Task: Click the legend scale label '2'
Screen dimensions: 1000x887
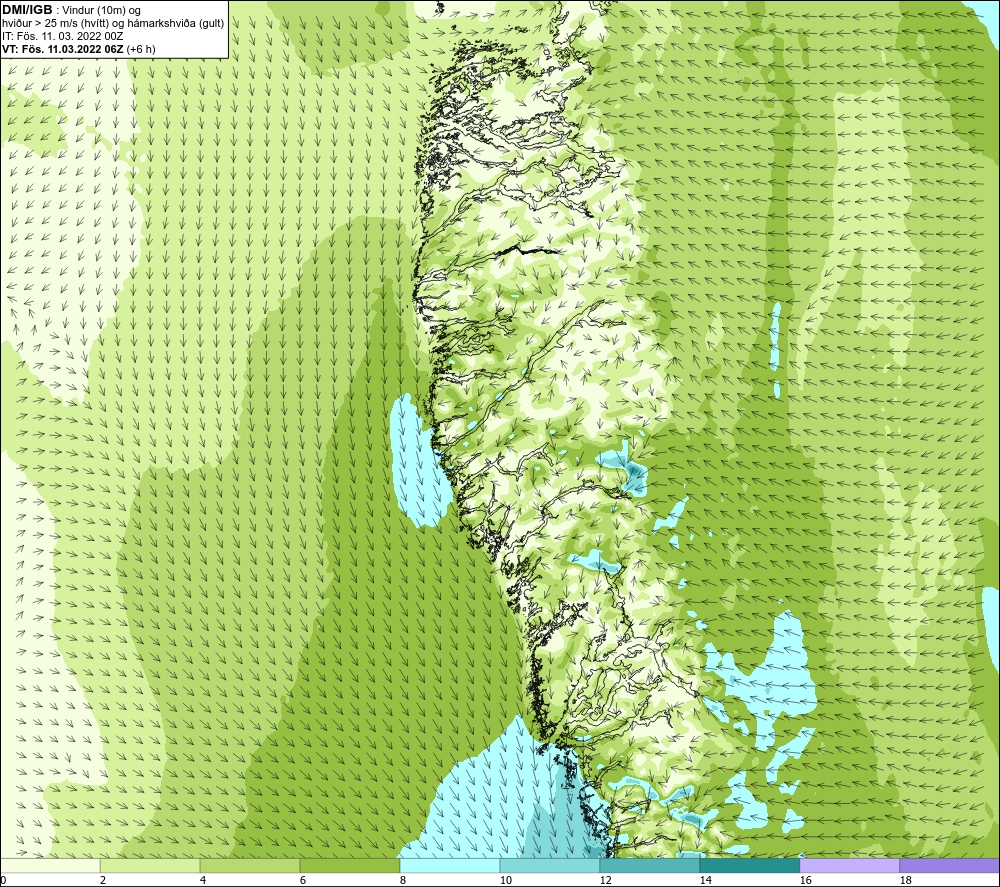Action: coord(103,881)
